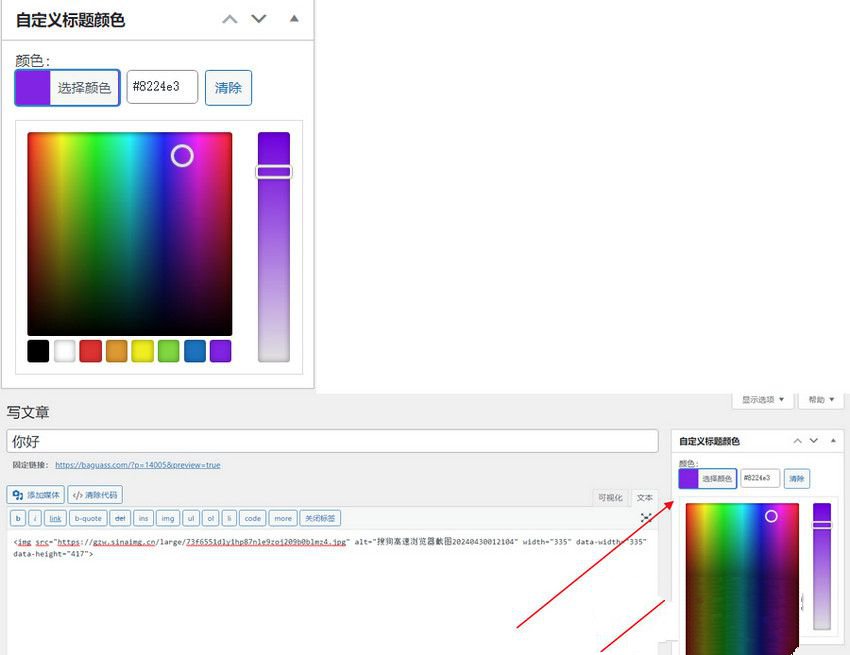
Task: Click the large 选择颜色 color button
Action: [x=67, y=87]
